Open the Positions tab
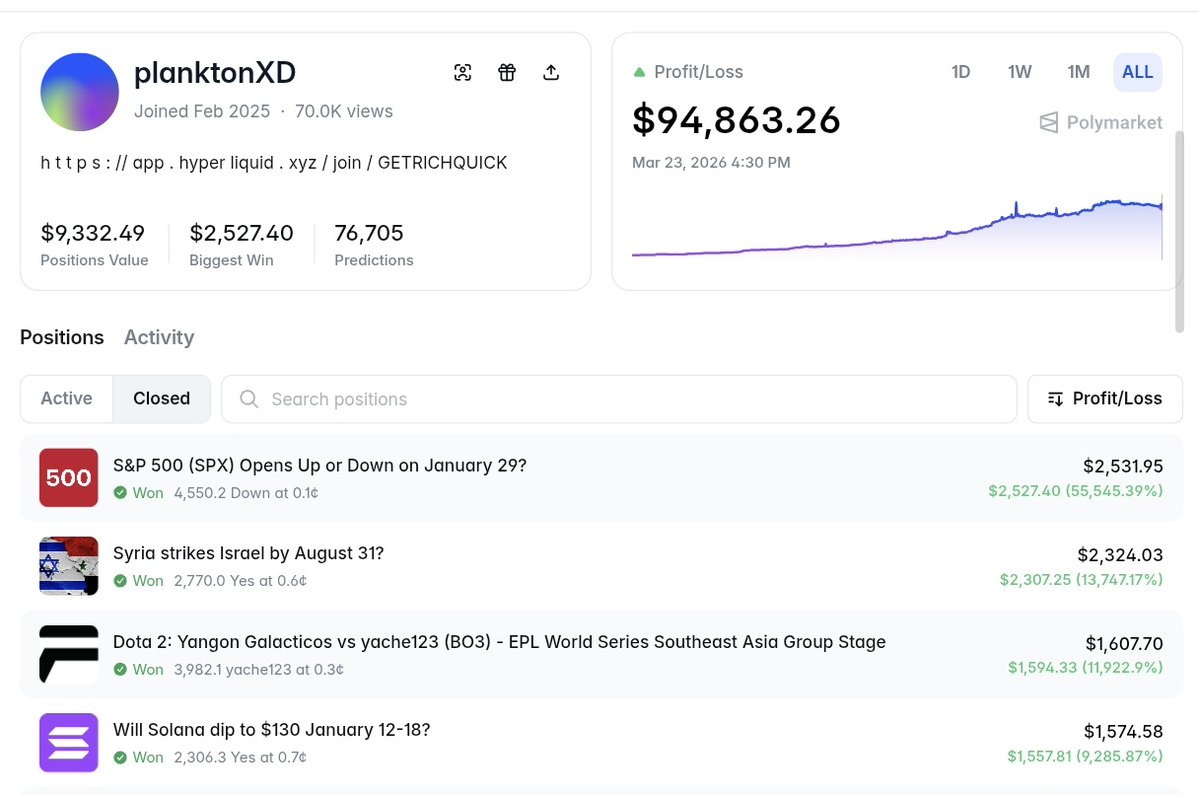The width and height of the screenshot is (1199, 795). point(62,337)
